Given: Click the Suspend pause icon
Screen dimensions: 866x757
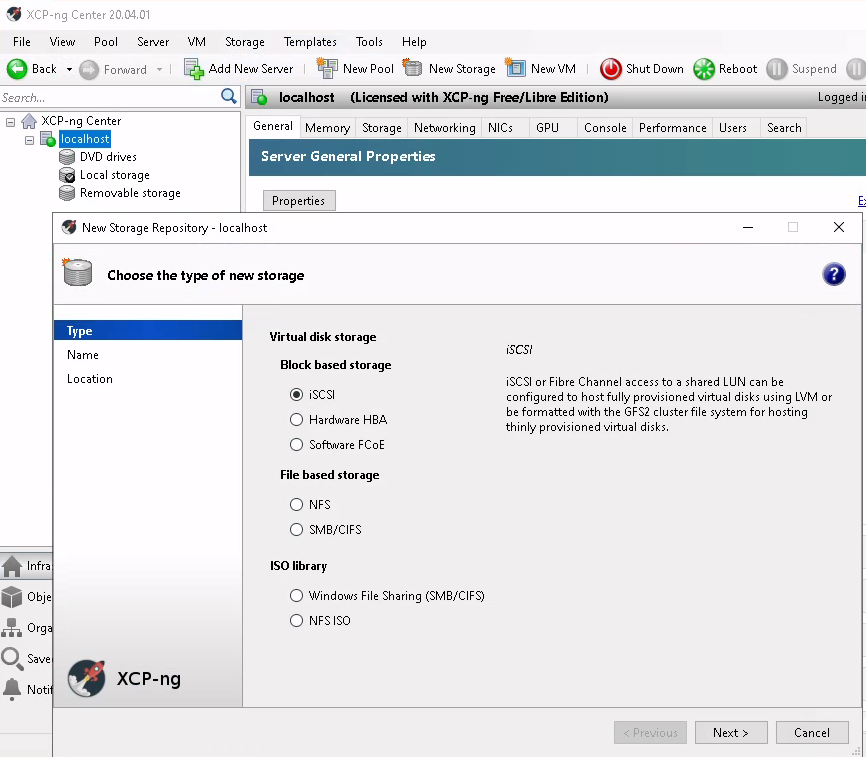Looking at the screenshot, I should click(x=777, y=69).
